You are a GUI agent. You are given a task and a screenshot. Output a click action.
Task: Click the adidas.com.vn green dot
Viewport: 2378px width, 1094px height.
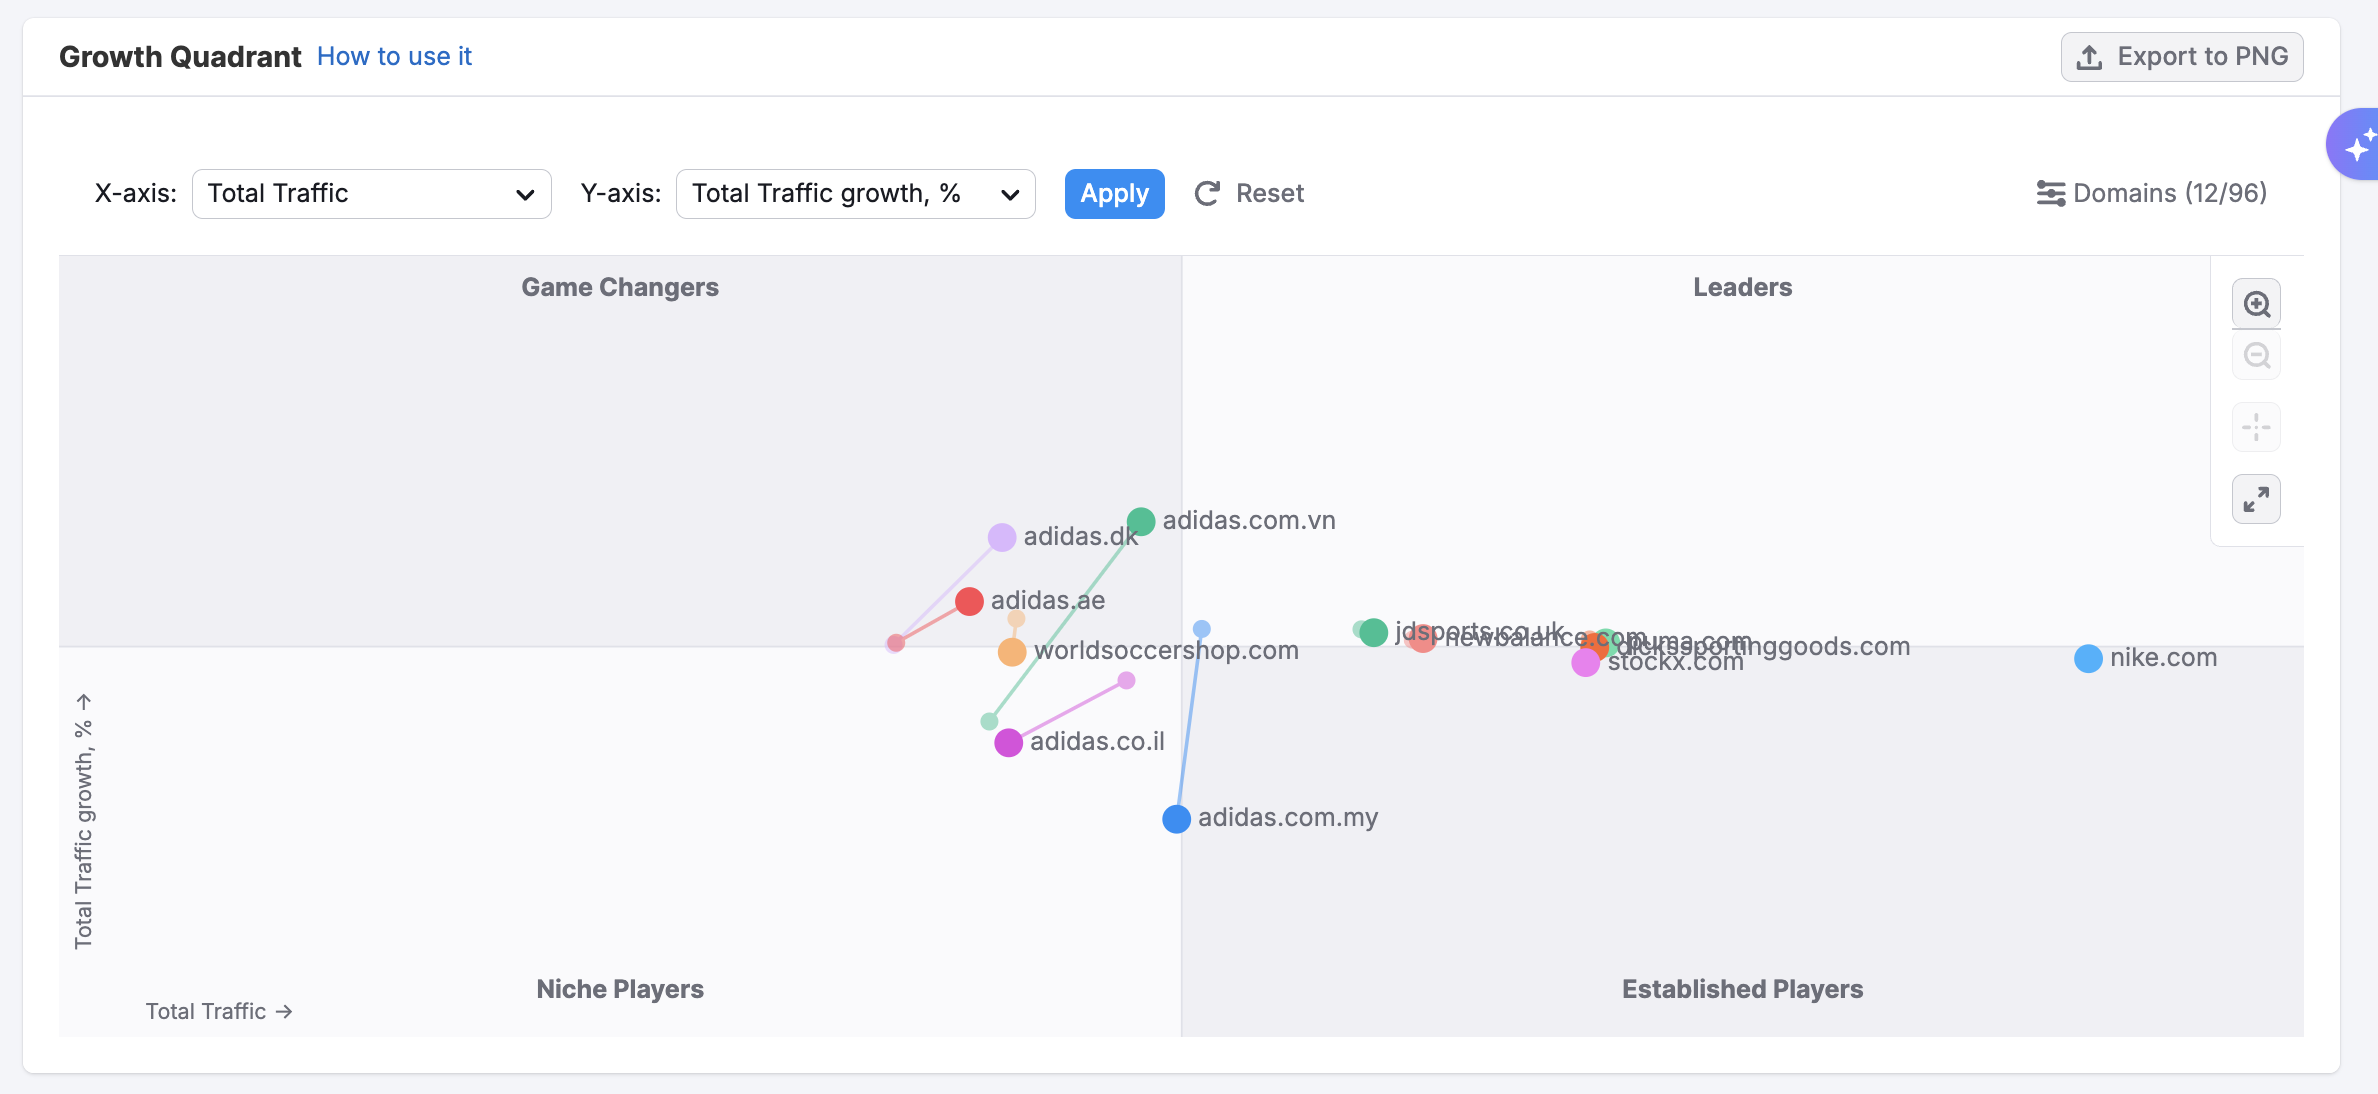(x=1141, y=521)
